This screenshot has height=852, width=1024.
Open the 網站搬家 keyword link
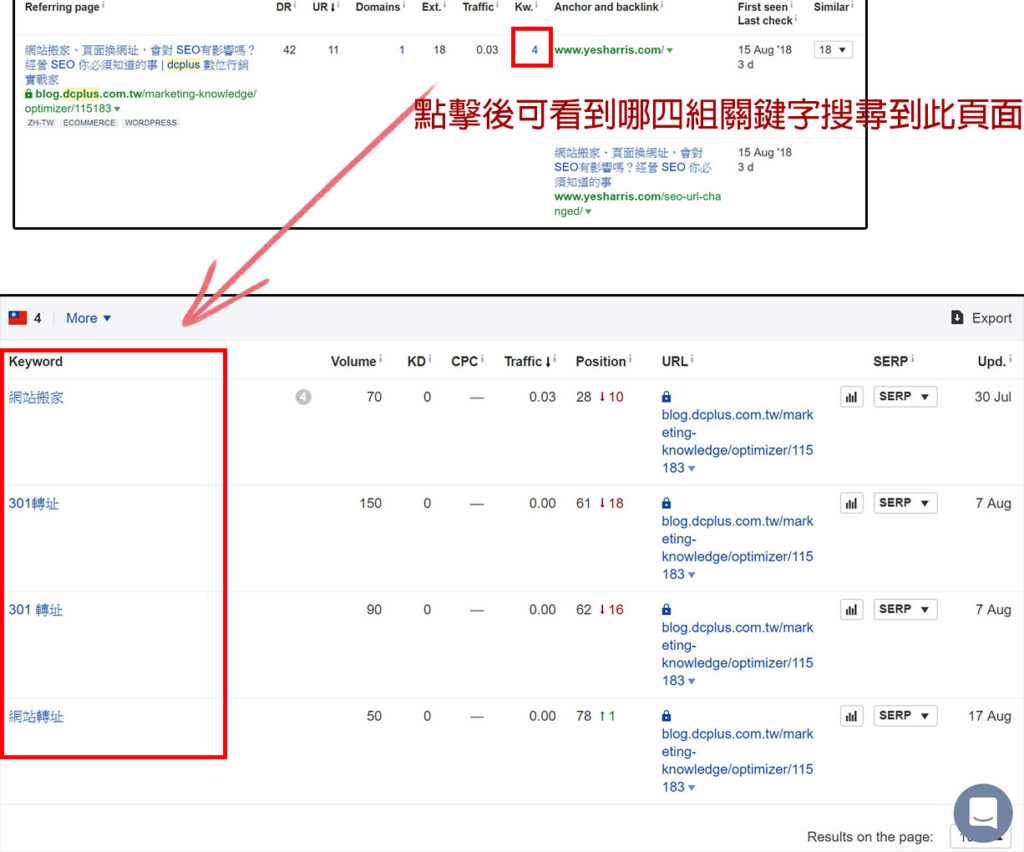coord(36,397)
